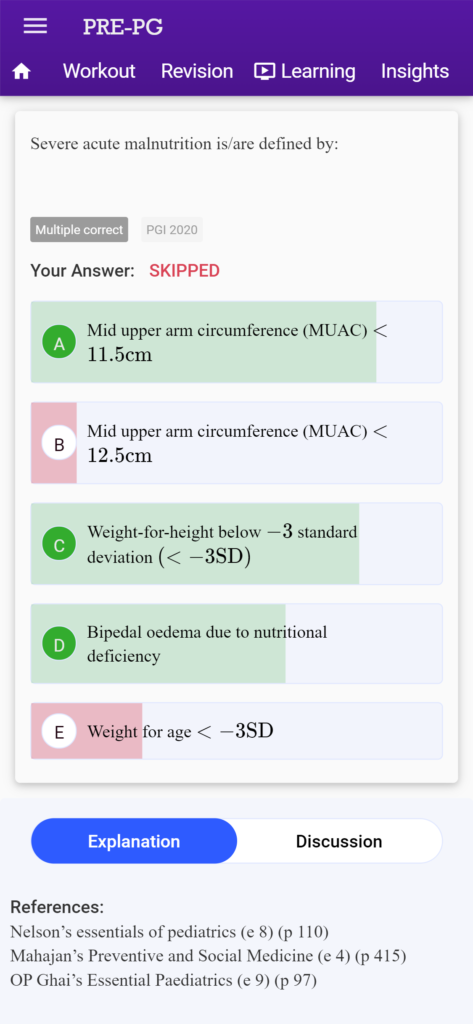Image resolution: width=473 pixels, height=1024 pixels.
Task: Choose Weight for age answer option
Action: pos(236,731)
